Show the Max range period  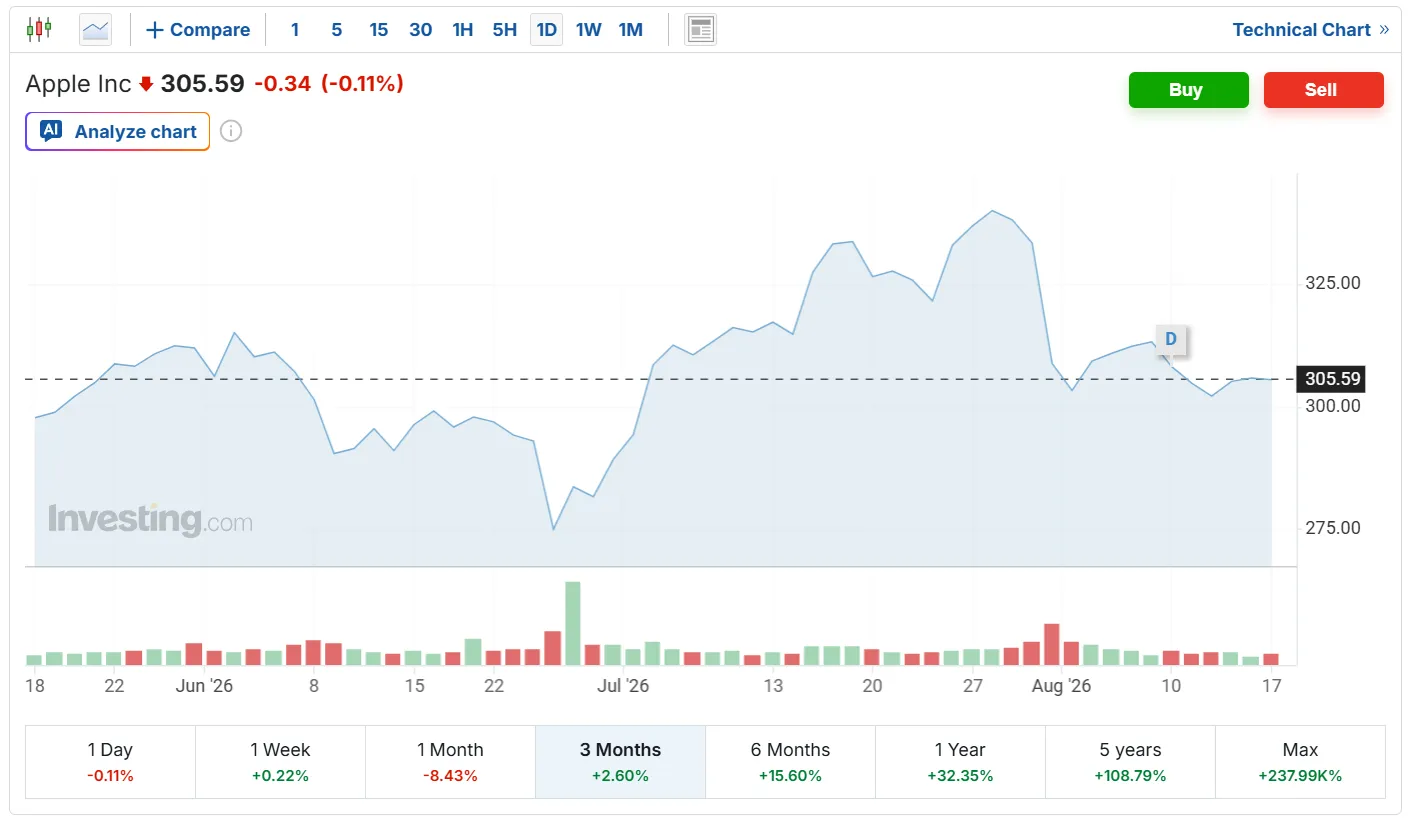(x=1300, y=762)
